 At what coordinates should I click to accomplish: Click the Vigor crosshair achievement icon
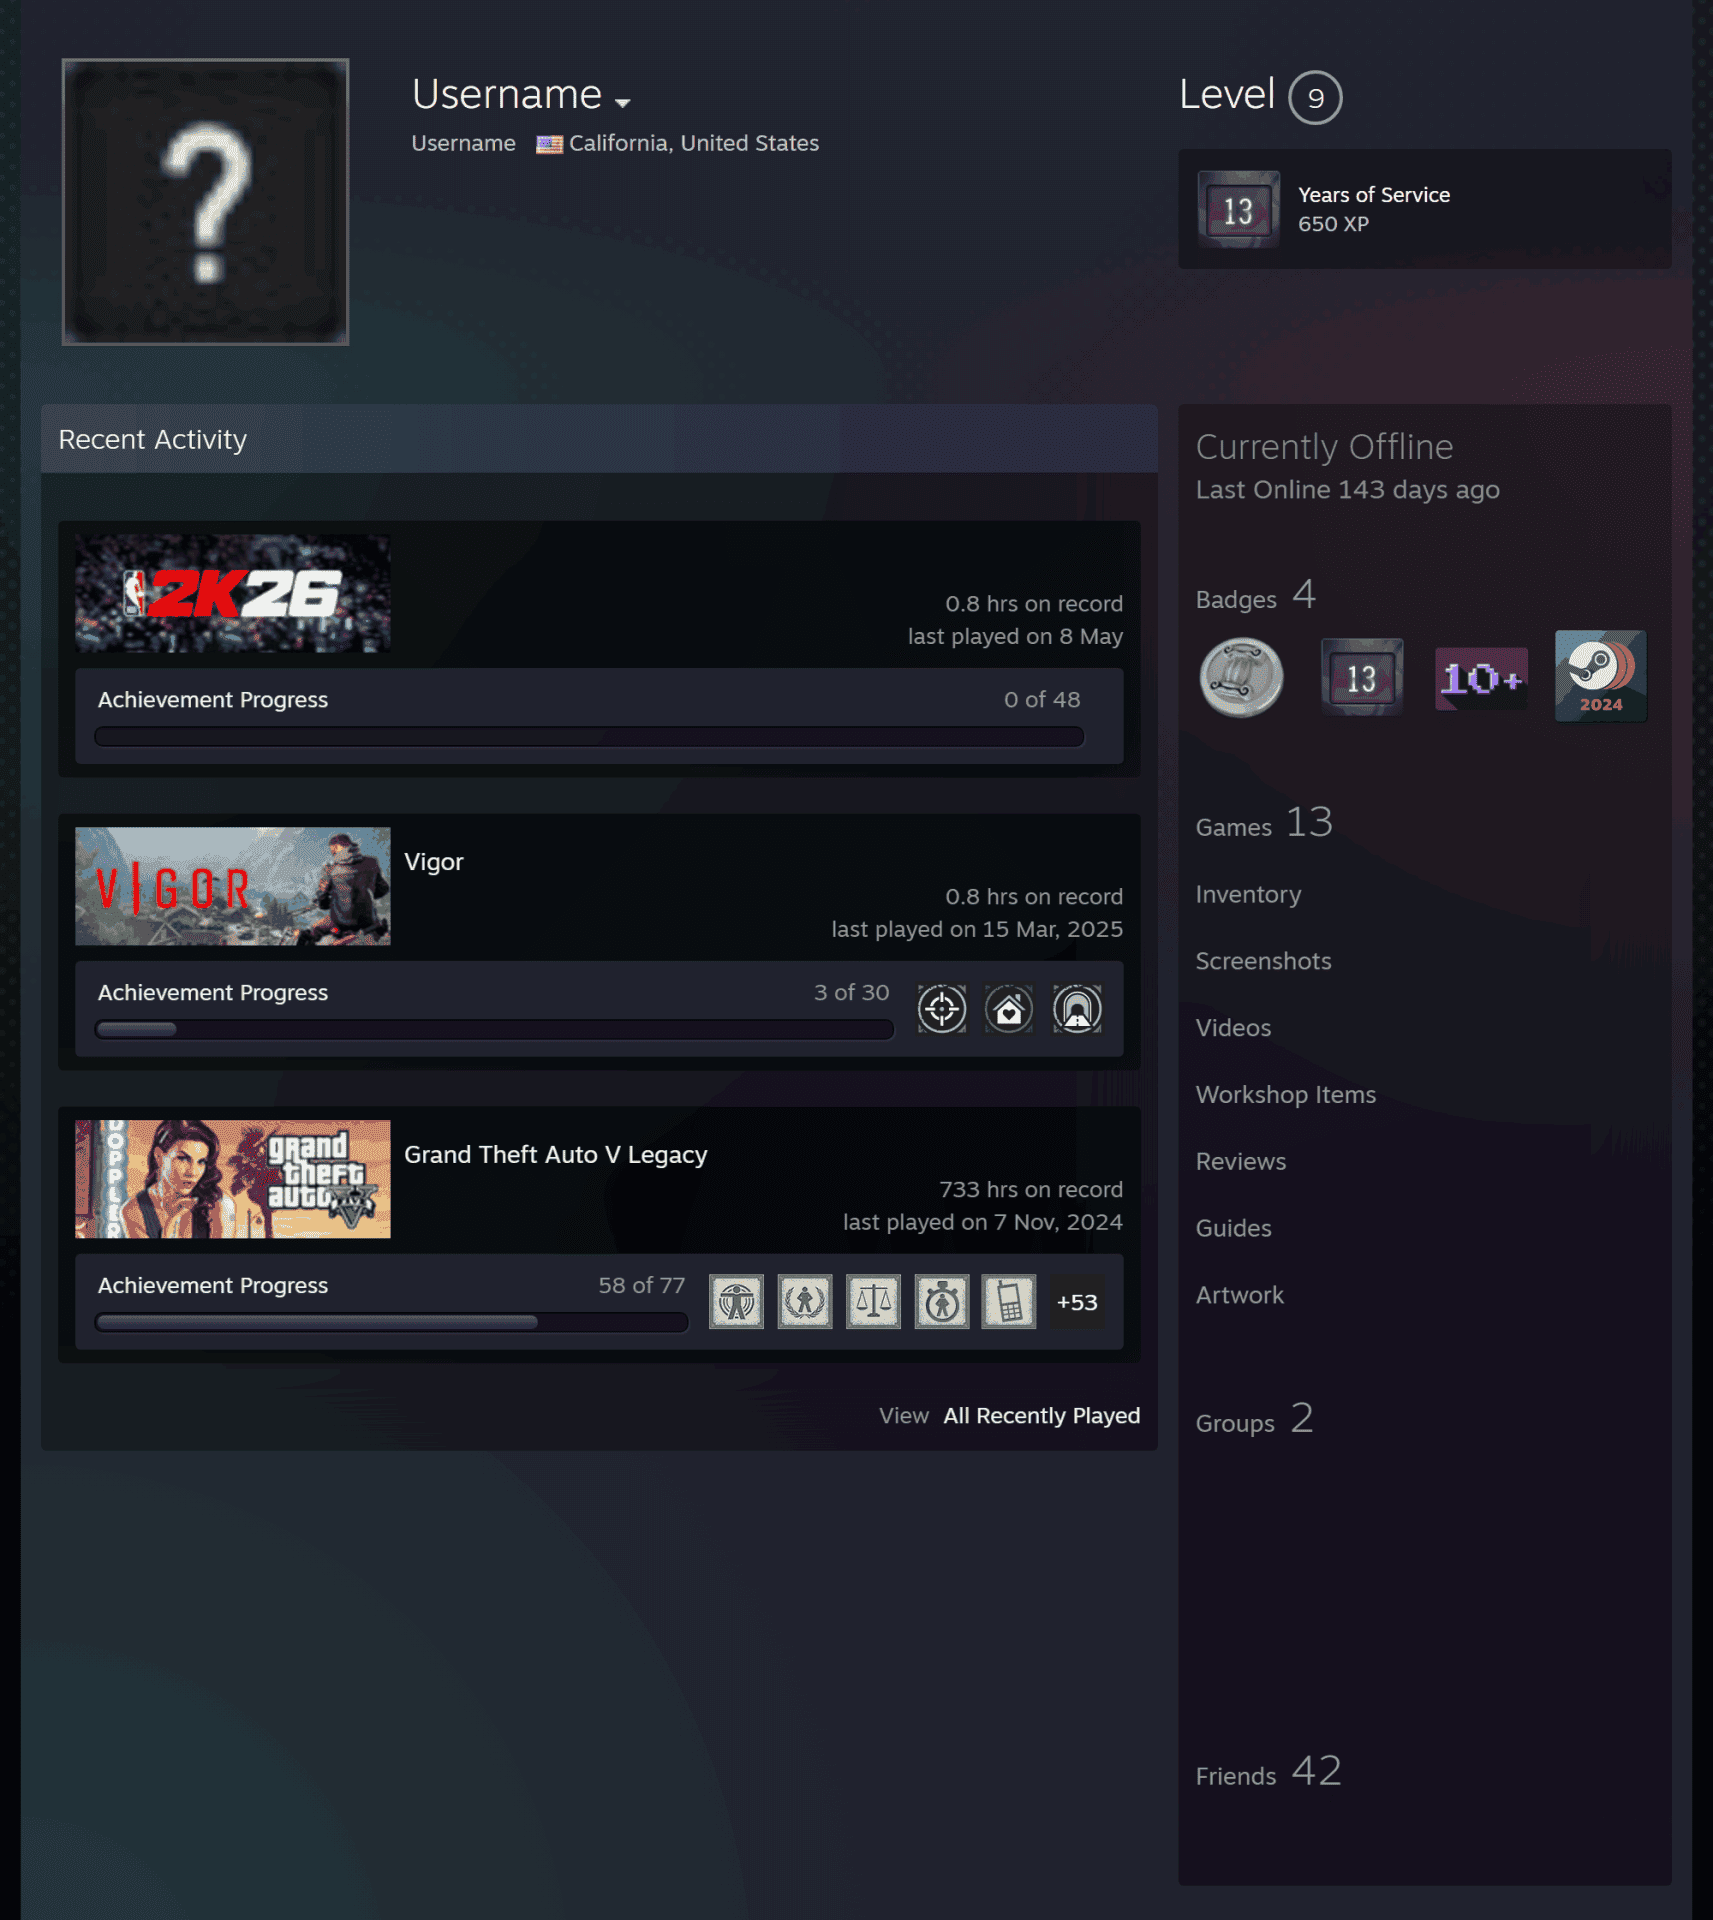(x=942, y=1009)
